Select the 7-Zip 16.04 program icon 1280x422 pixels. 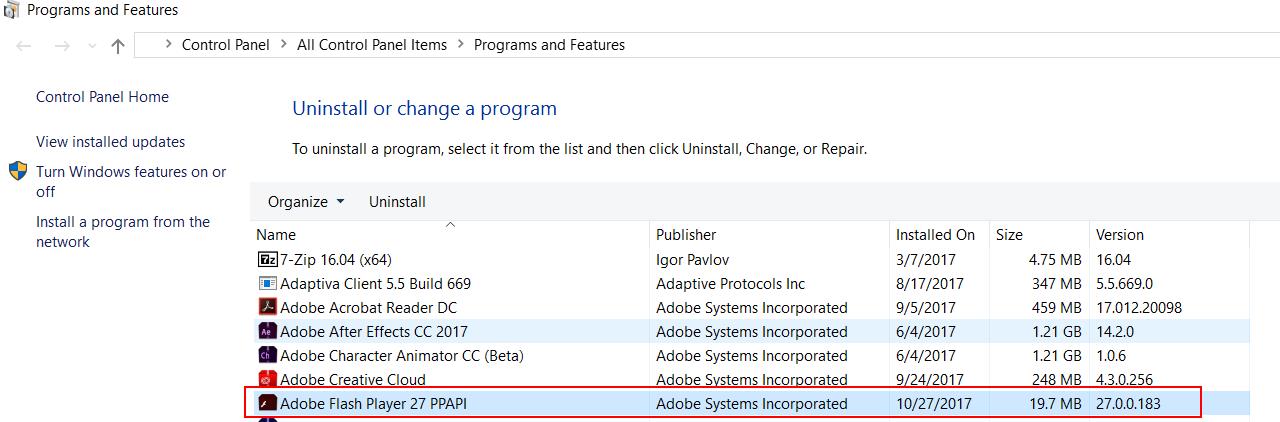pos(267,259)
